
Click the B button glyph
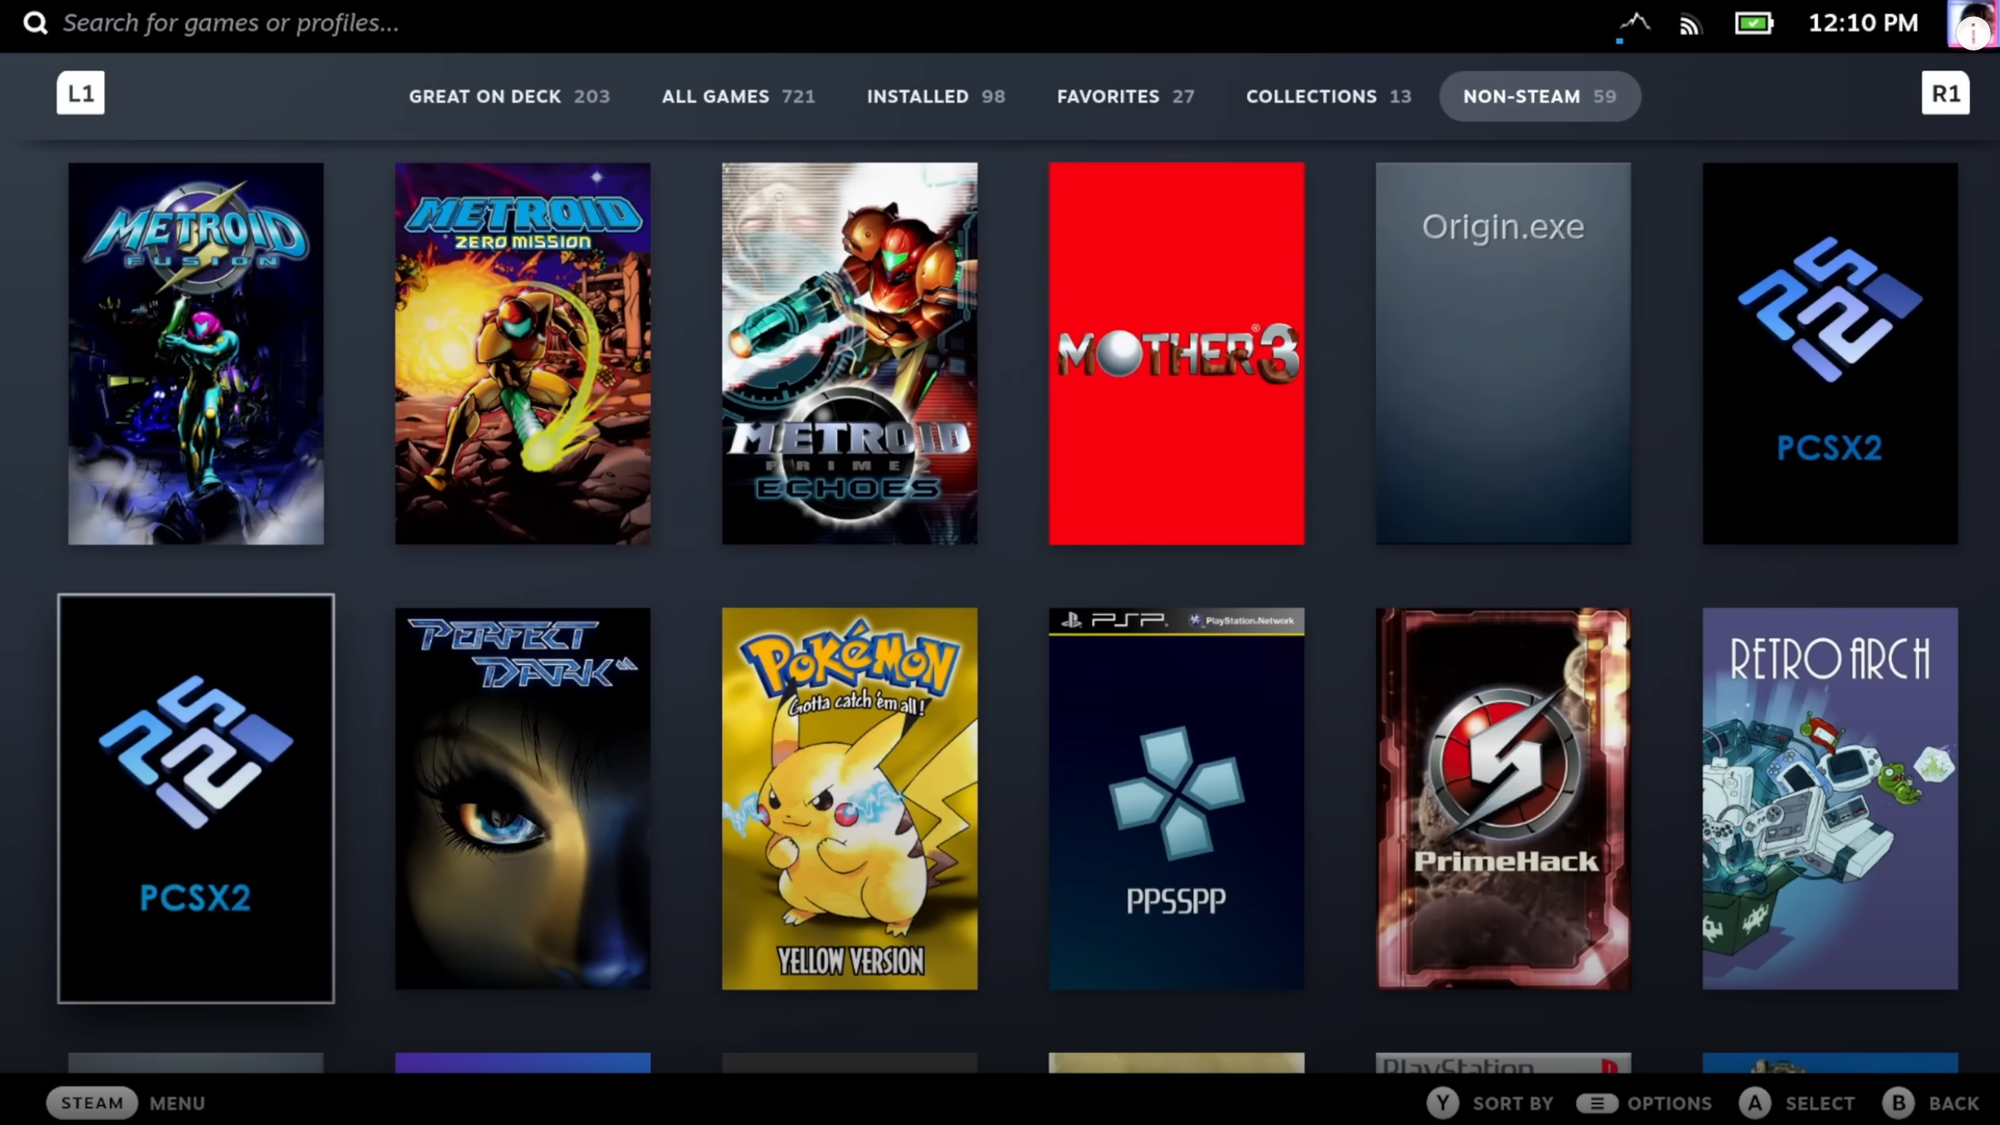1898,1103
